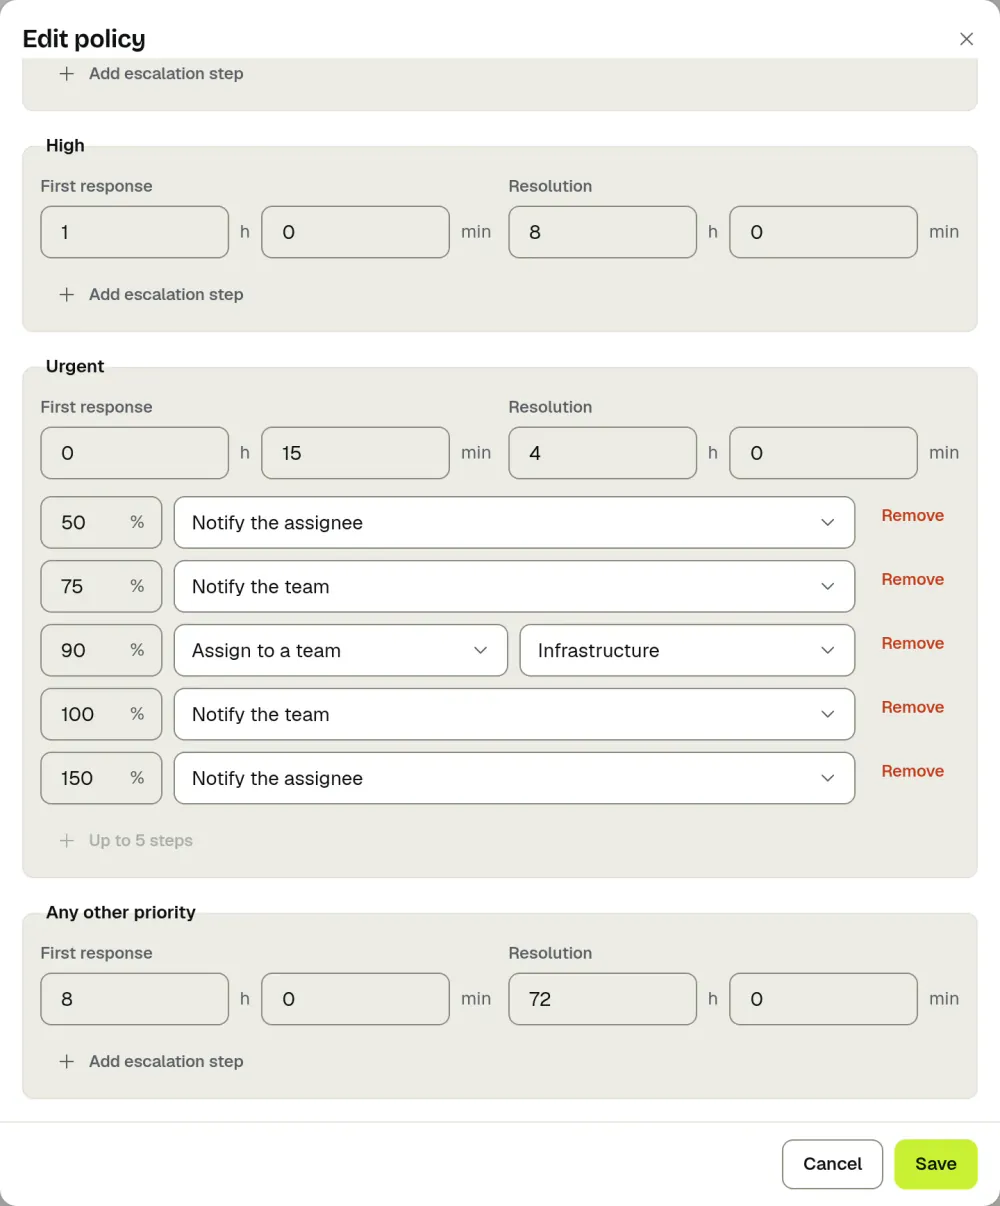1000x1206 pixels.
Task: Open the Infrastructure team dropdown
Action: [x=687, y=650]
